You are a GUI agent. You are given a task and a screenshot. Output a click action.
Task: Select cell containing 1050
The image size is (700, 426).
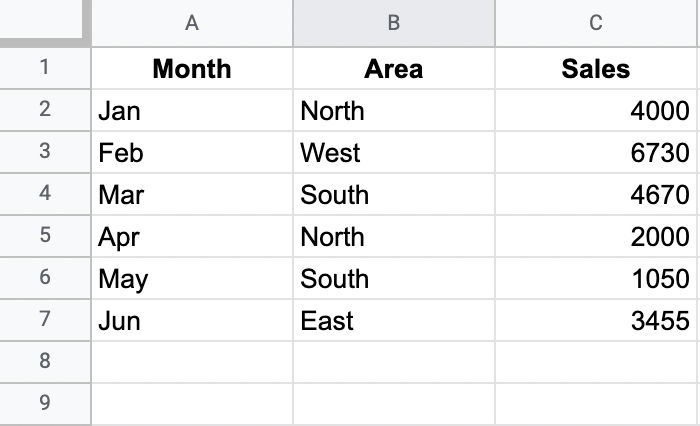click(x=596, y=278)
